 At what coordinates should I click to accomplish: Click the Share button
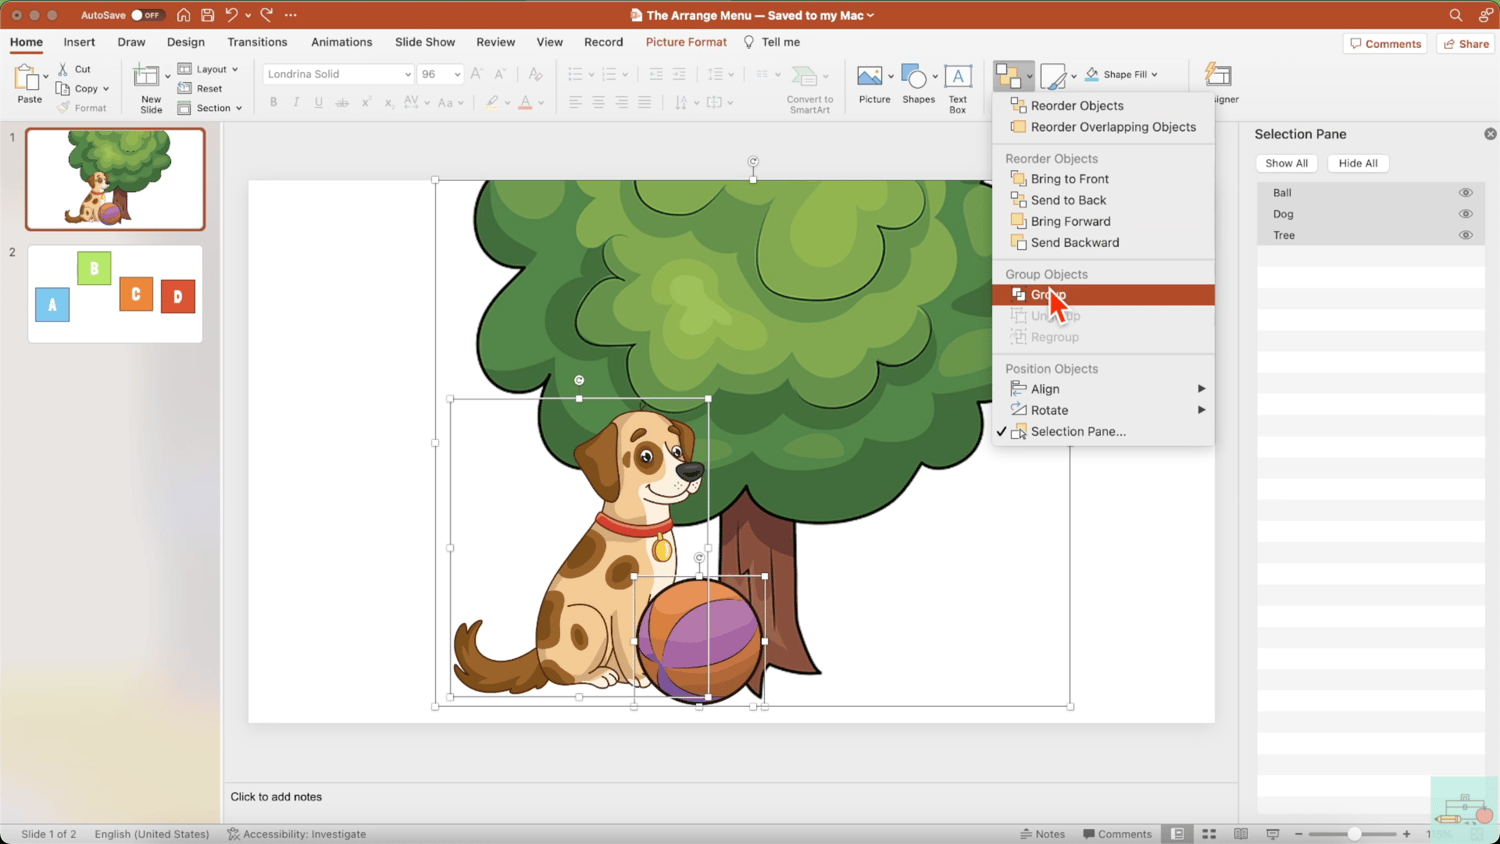pyautogui.click(x=1466, y=44)
